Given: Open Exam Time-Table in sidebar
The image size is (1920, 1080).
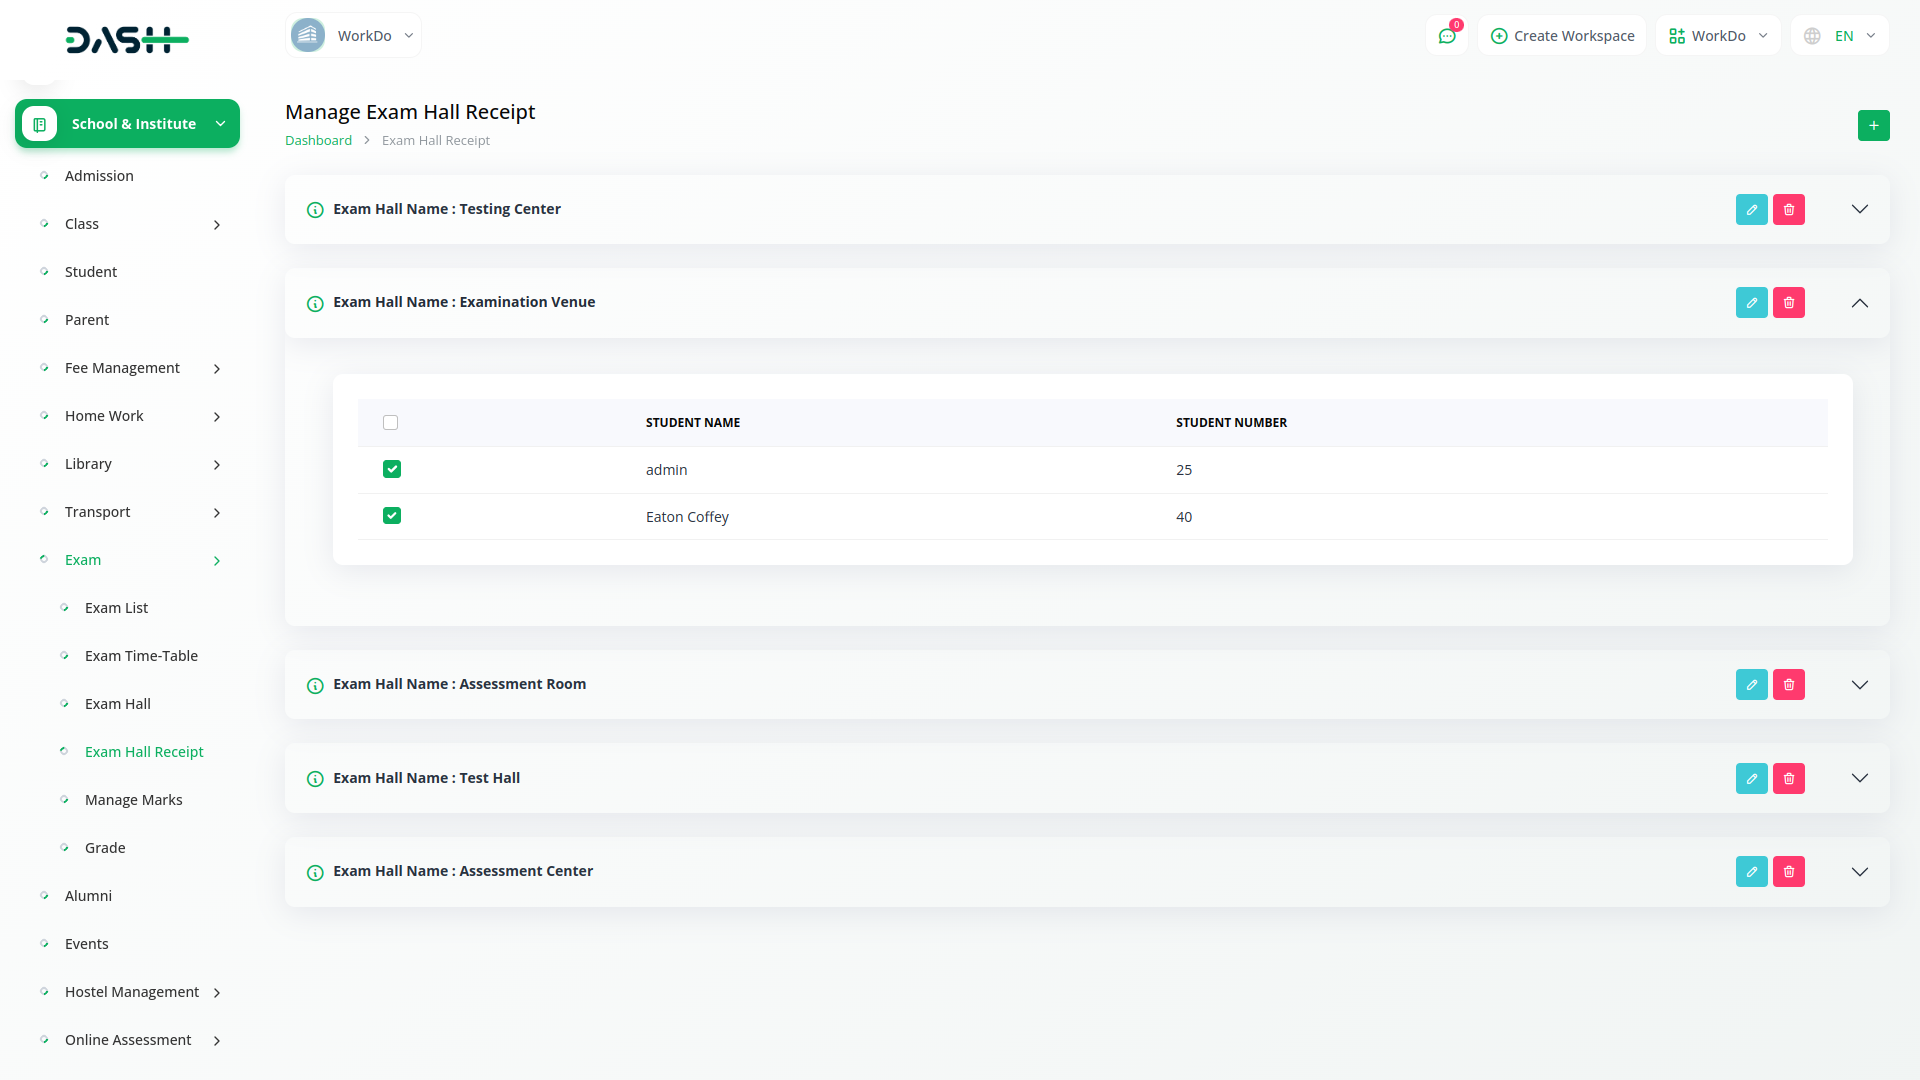Looking at the screenshot, I should [x=141, y=656].
